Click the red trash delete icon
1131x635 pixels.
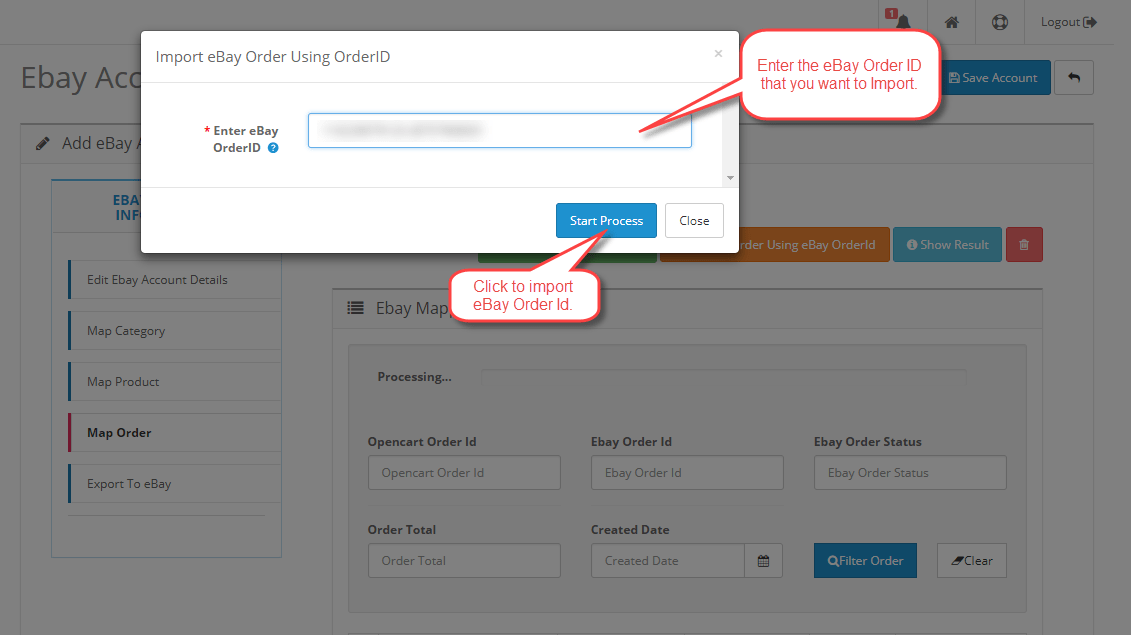1024,244
